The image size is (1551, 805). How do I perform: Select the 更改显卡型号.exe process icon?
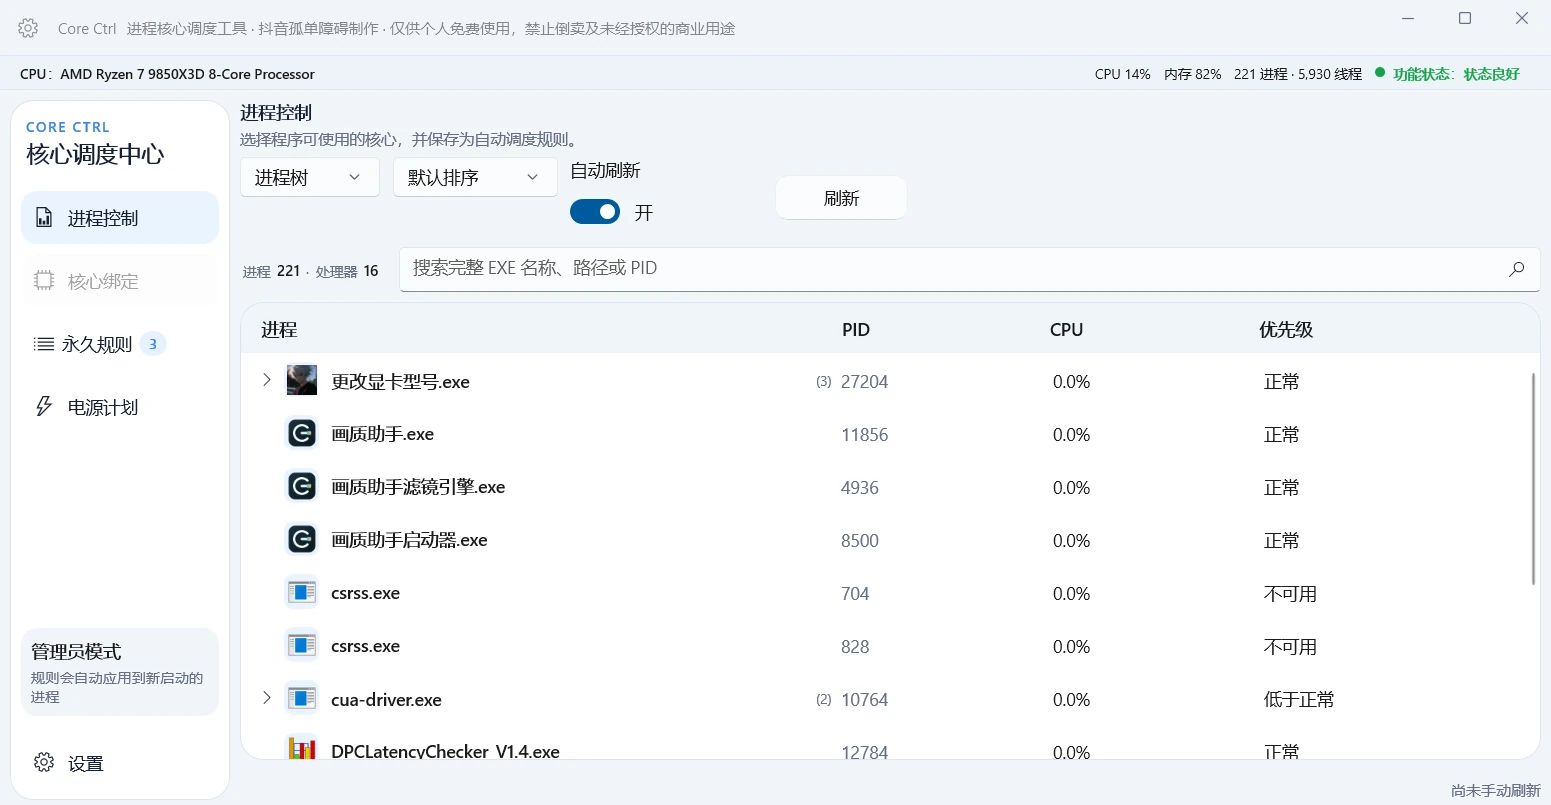pos(302,381)
